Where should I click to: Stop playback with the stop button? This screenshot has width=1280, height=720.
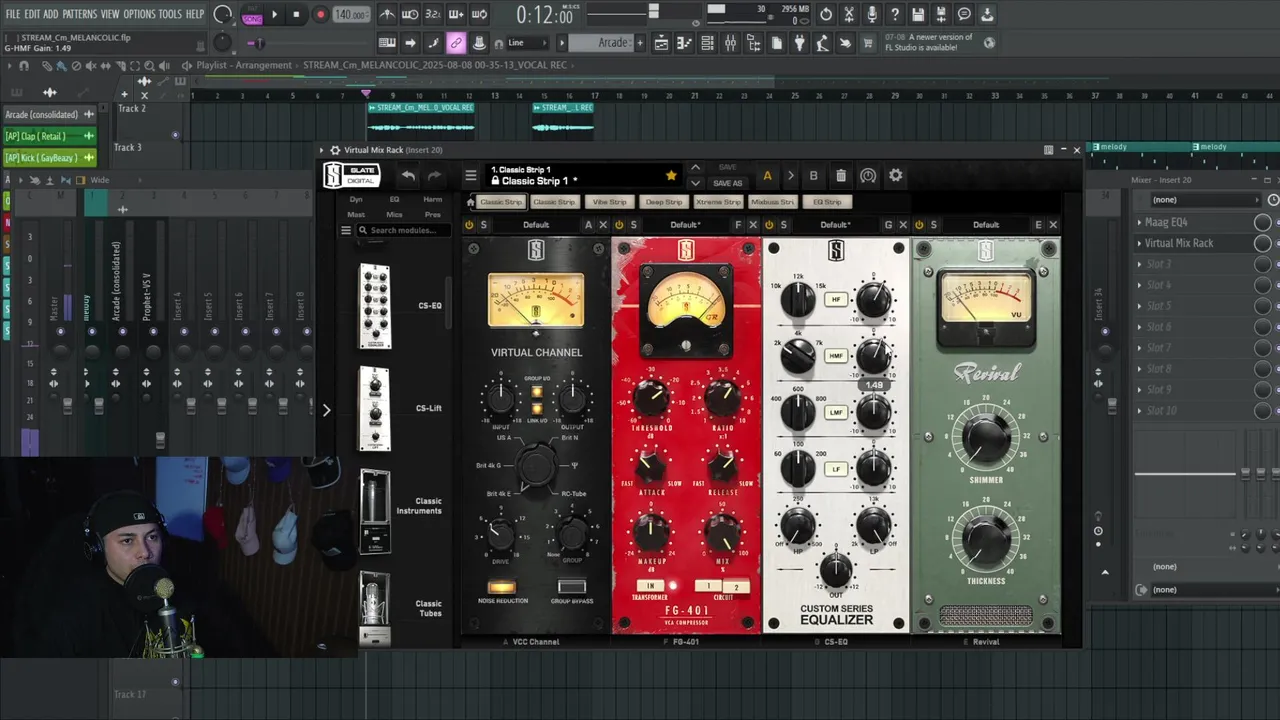296,14
